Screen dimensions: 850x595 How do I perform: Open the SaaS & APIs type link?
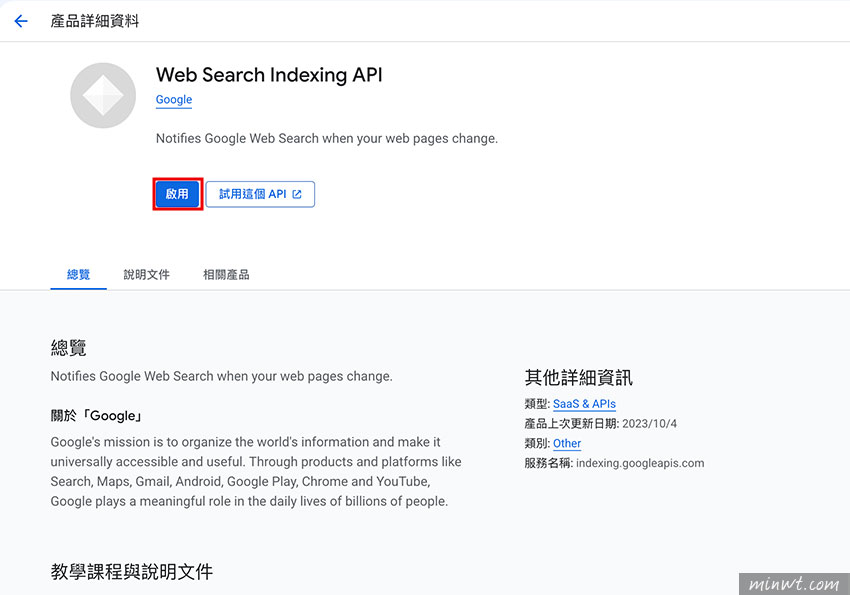[x=584, y=404]
